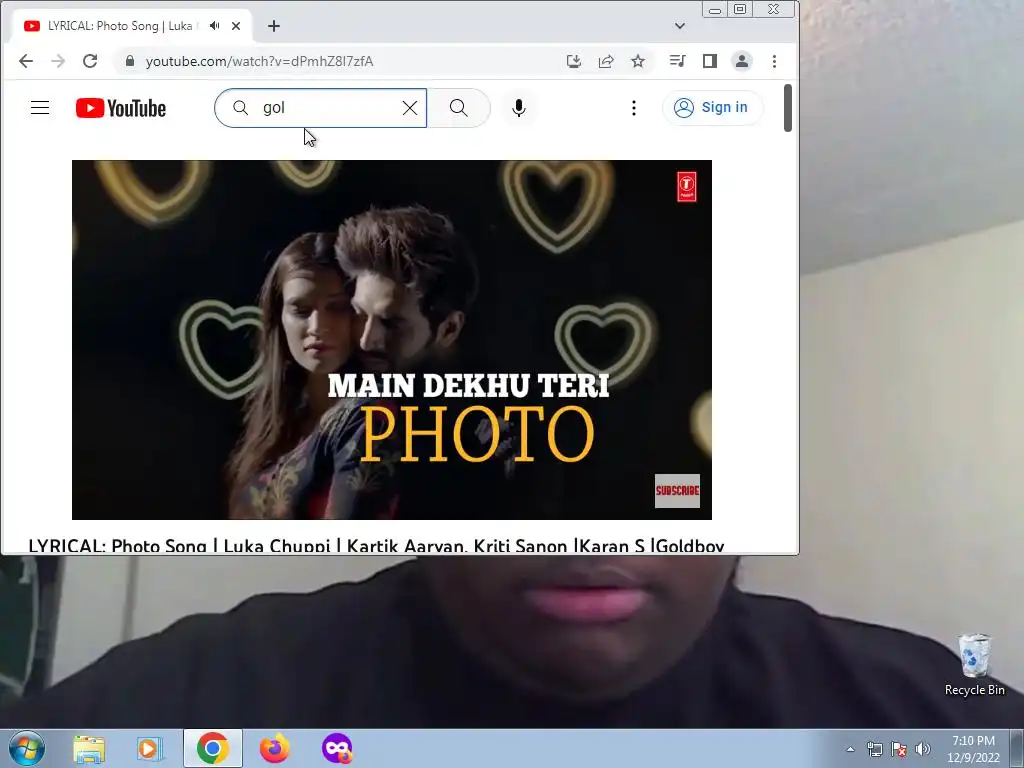
Task: Click the SUBSCRIBE overlay in video
Action: click(677, 490)
